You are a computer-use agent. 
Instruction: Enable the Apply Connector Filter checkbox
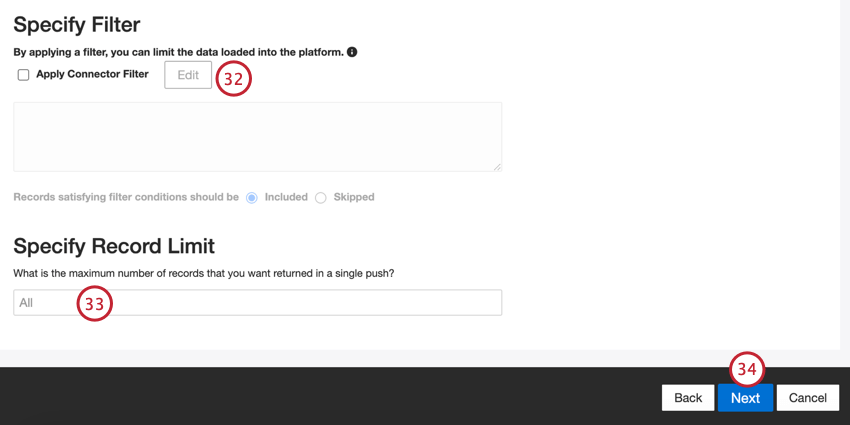[x=23, y=75]
